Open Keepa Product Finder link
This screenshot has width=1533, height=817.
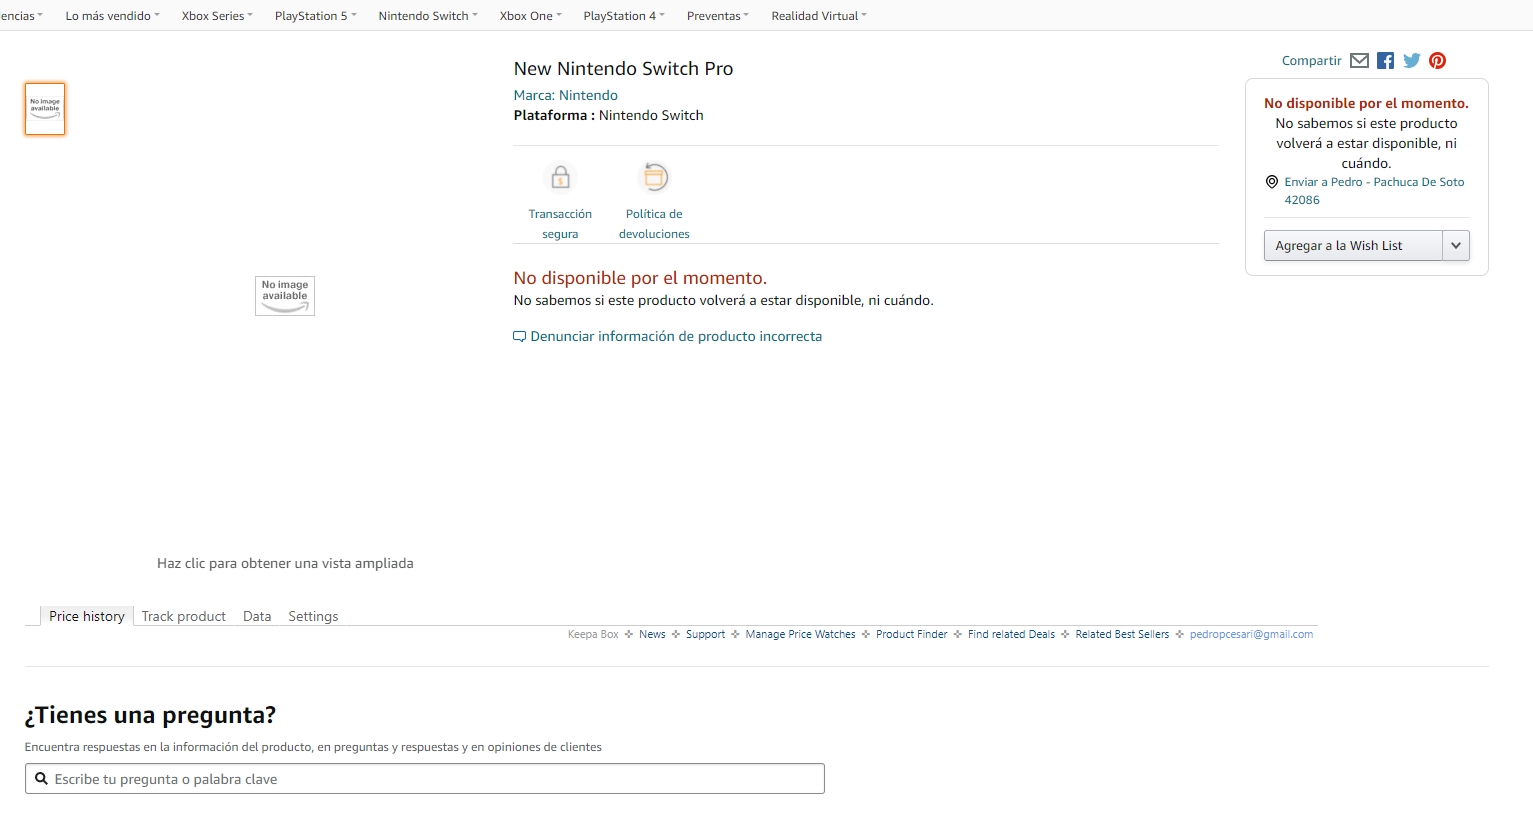tap(911, 634)
